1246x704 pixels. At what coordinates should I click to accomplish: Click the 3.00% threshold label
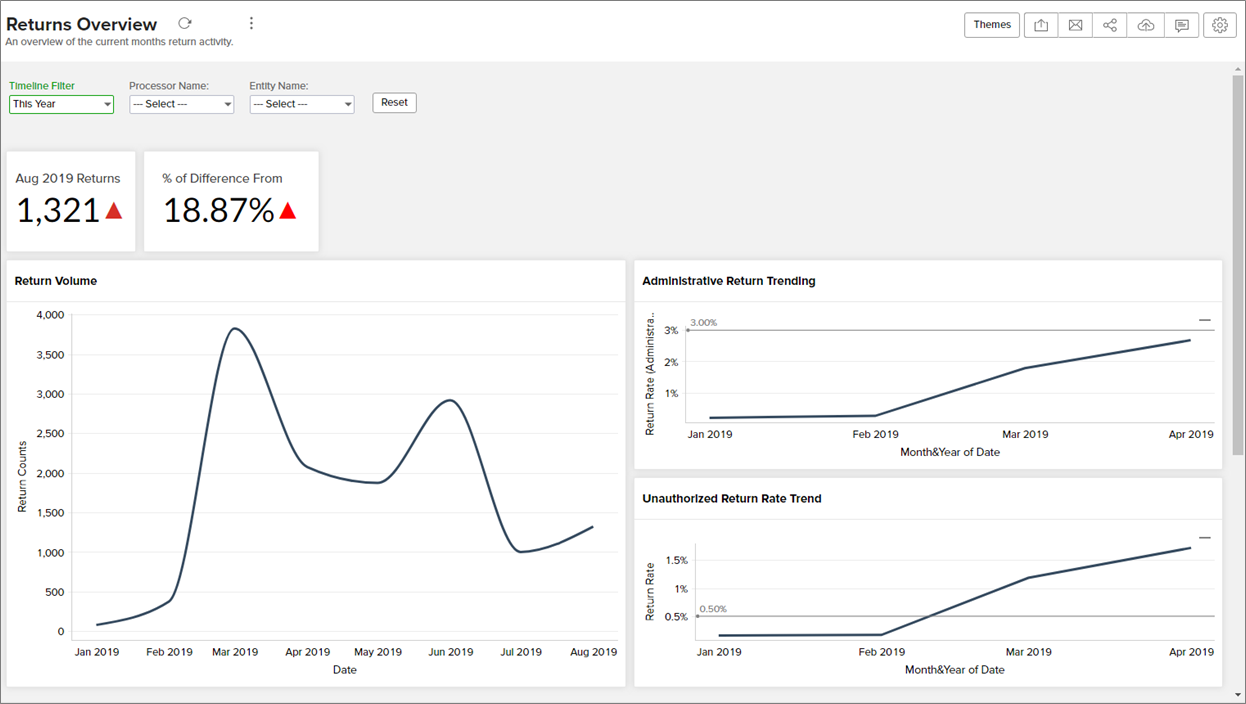(x=704, y=323)
